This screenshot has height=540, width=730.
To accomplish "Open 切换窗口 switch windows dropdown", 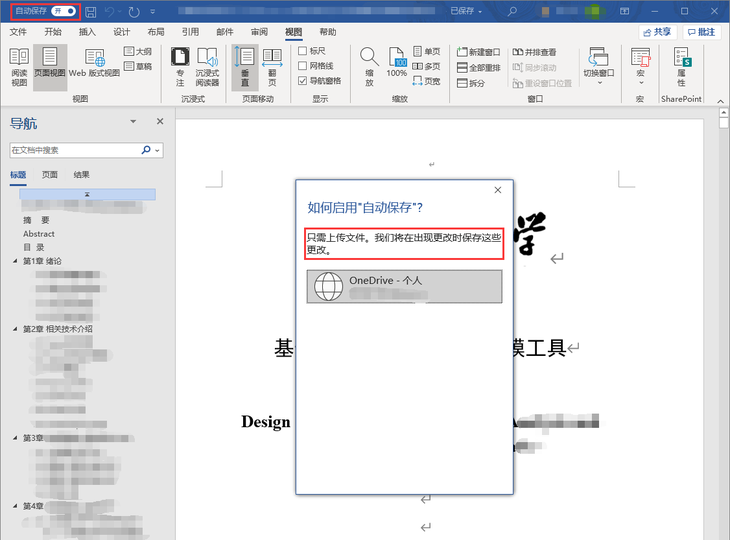I will pyautogui.click(x=599, y=67).
